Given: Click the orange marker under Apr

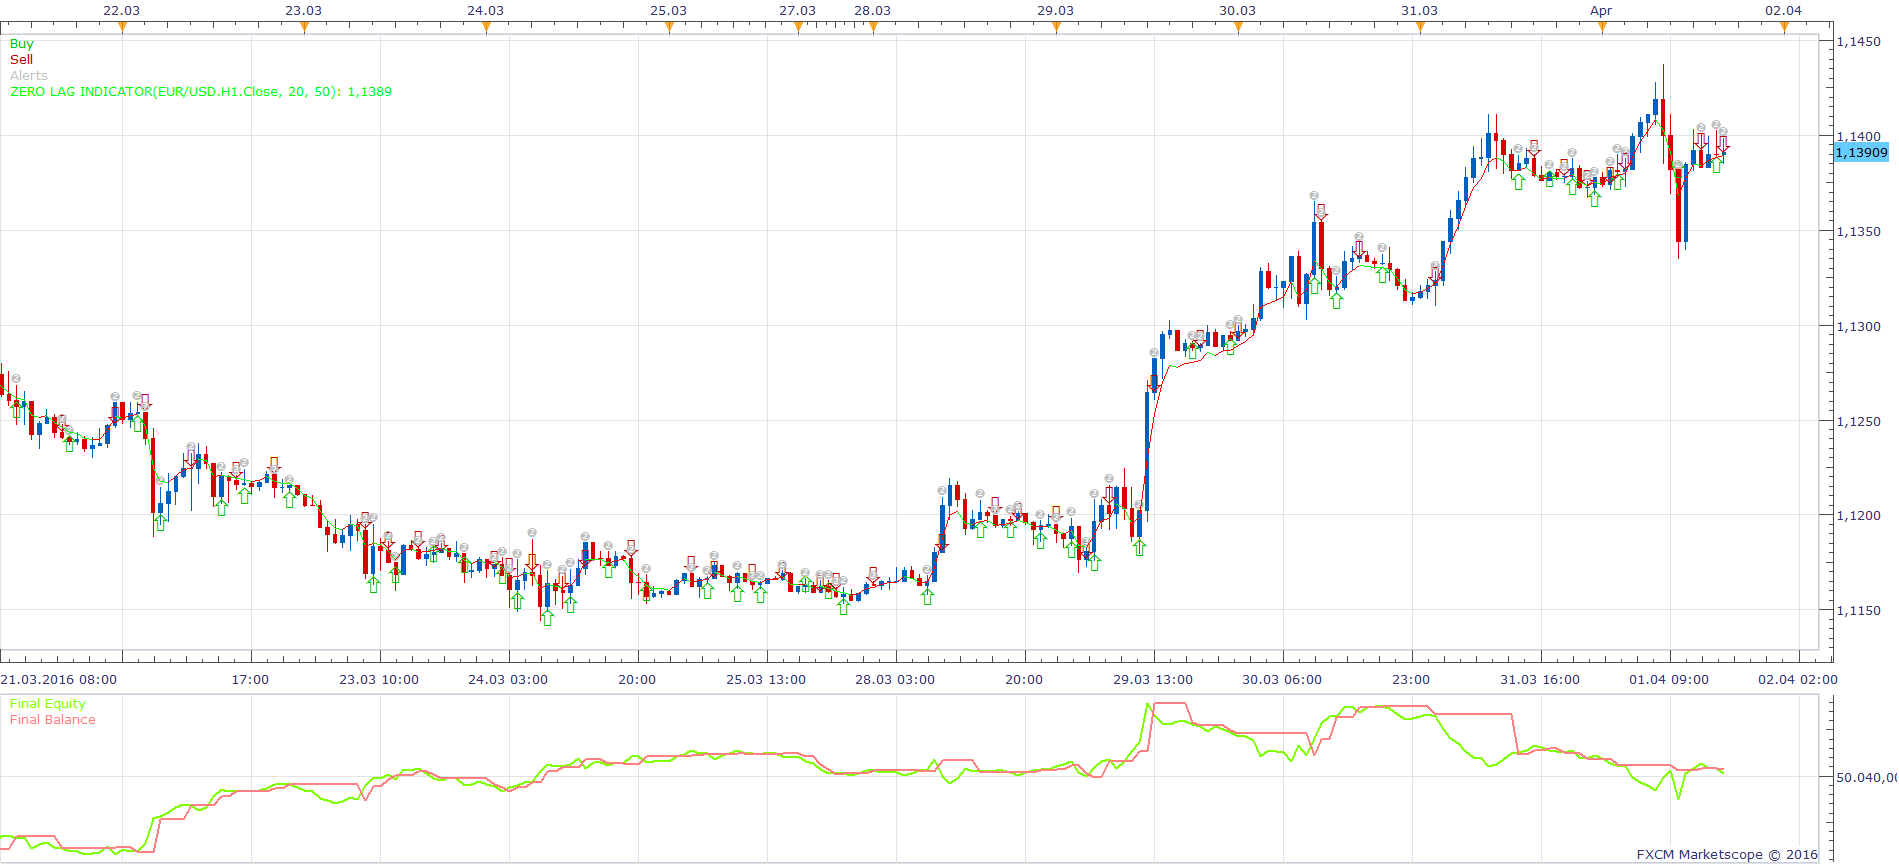Looking at the screenshot, I should [1602, 28].
